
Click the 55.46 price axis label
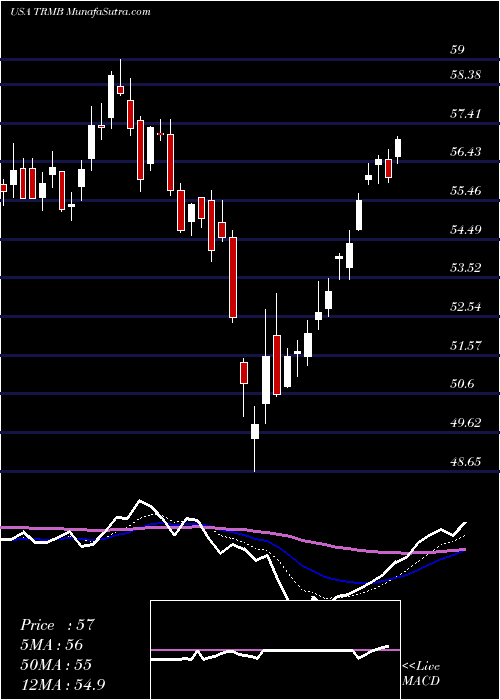(x=466, y=192)
